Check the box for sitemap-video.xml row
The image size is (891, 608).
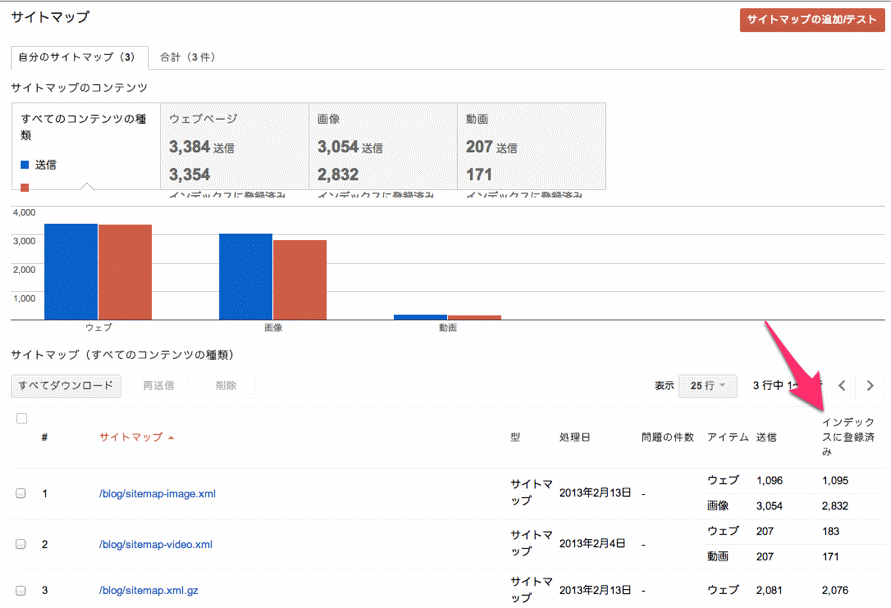click(x=21, y=544)
